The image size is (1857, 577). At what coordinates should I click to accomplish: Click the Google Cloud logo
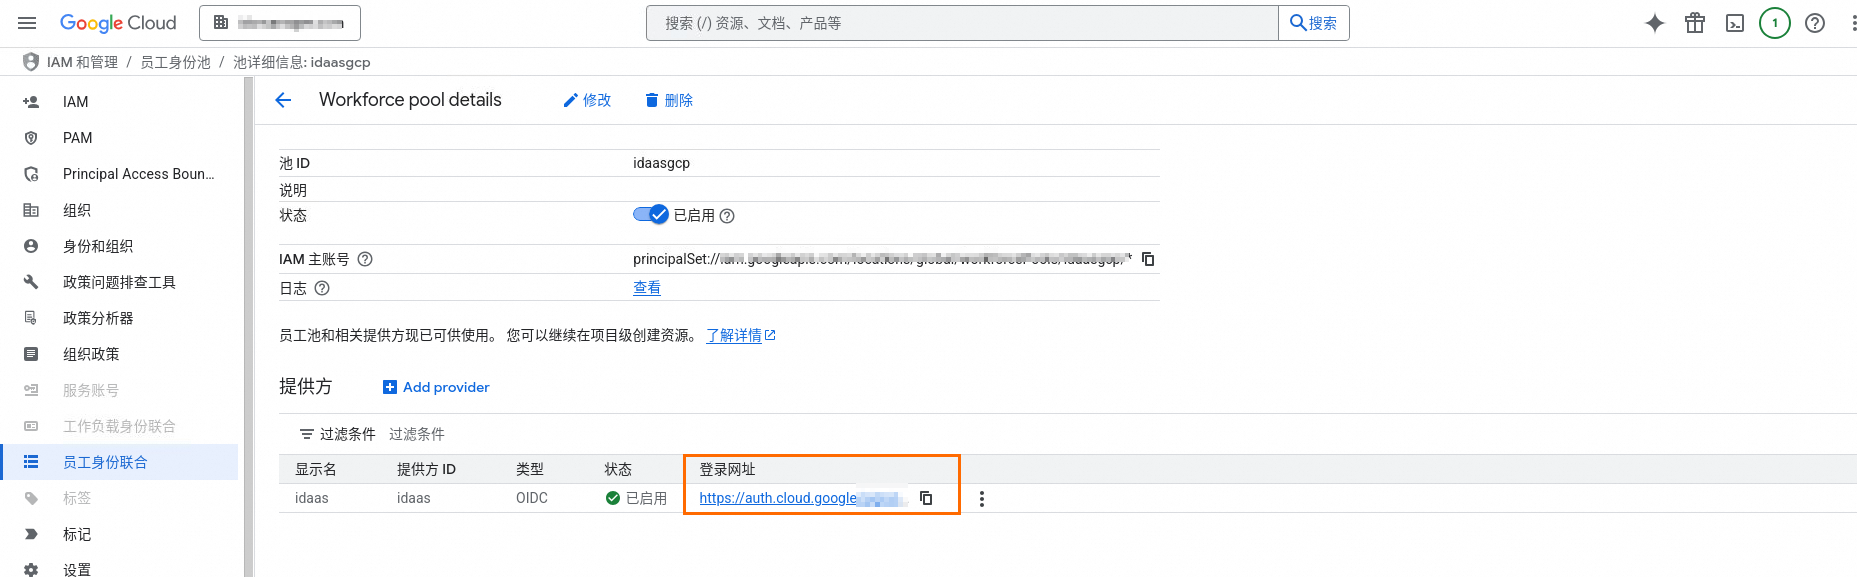click(118, 23)
